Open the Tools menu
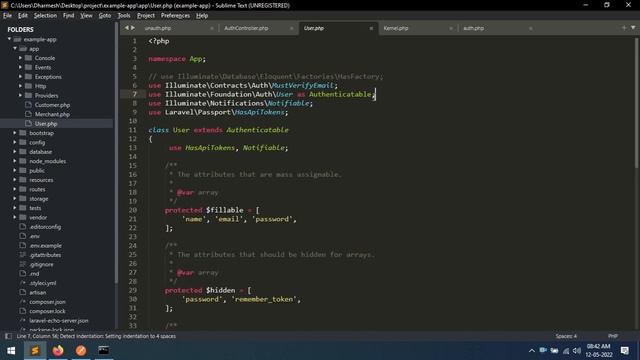This screenshot has width=640, height=360. 124,16
